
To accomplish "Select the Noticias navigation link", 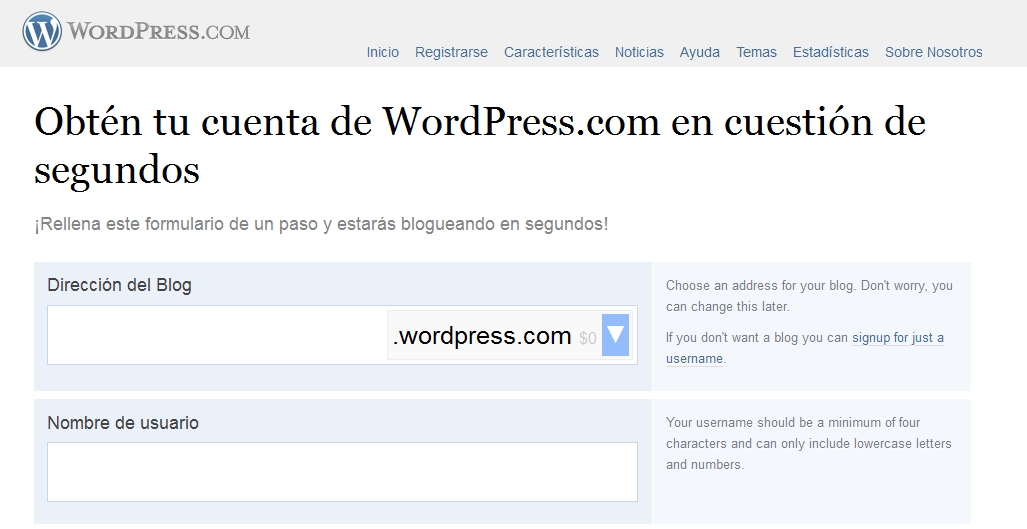I will (639, 52).
